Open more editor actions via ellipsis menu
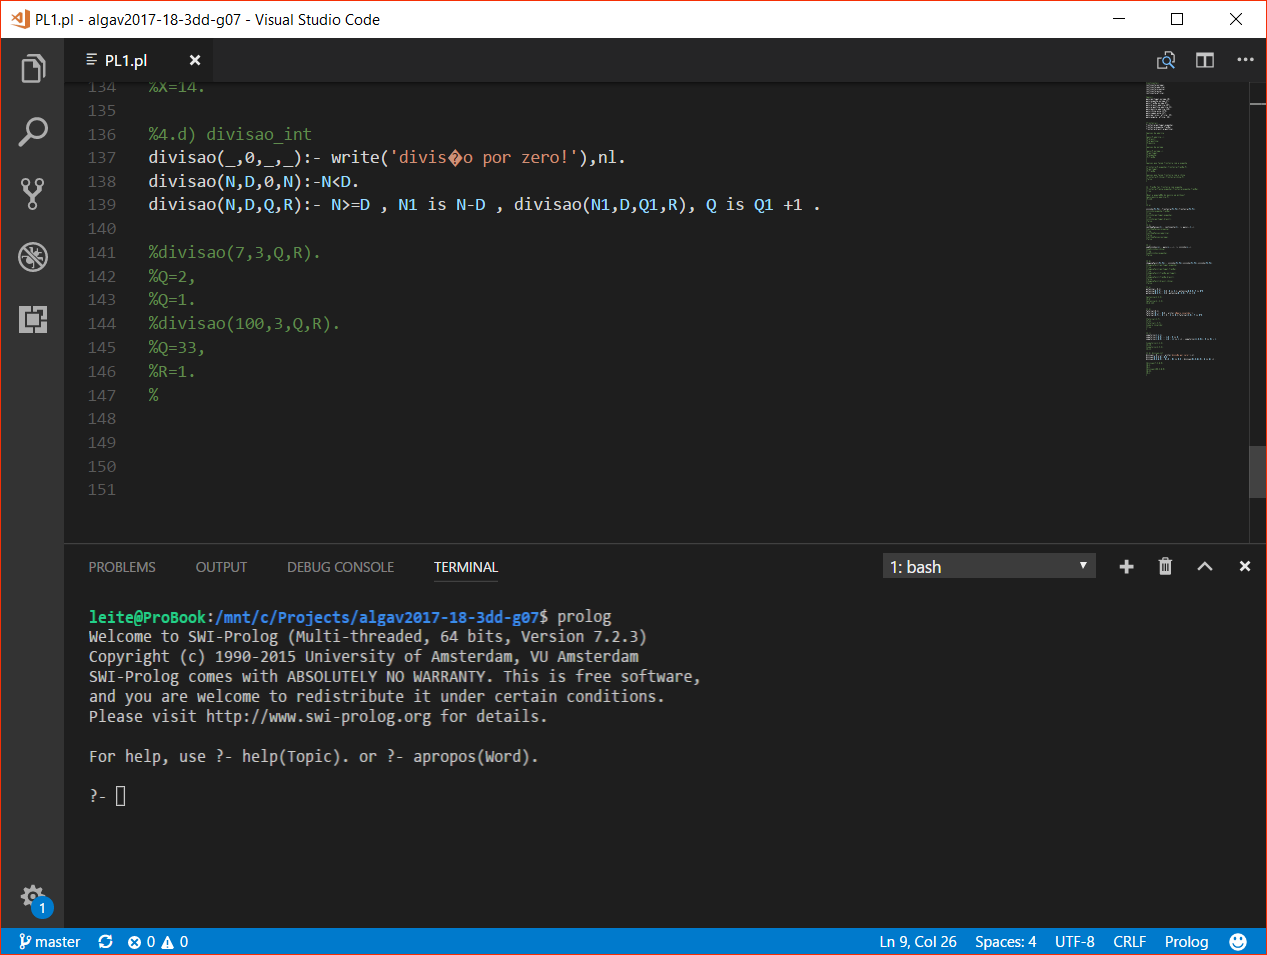The width and height of the screenshot is (1267, 955). tap(1245, 60)
